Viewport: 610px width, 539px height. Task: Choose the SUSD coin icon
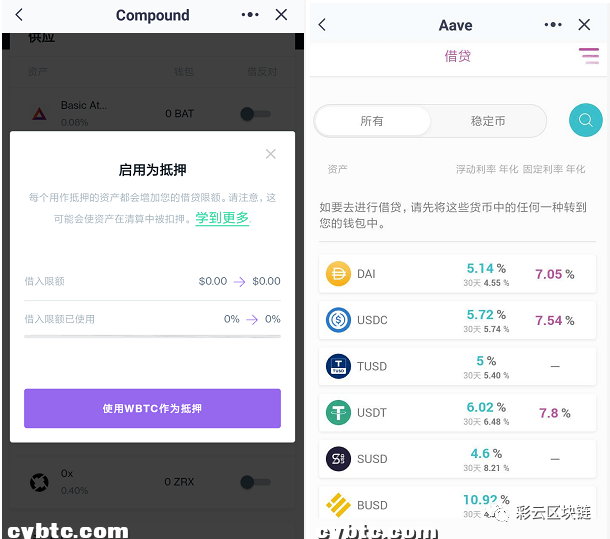click(338, 459)
